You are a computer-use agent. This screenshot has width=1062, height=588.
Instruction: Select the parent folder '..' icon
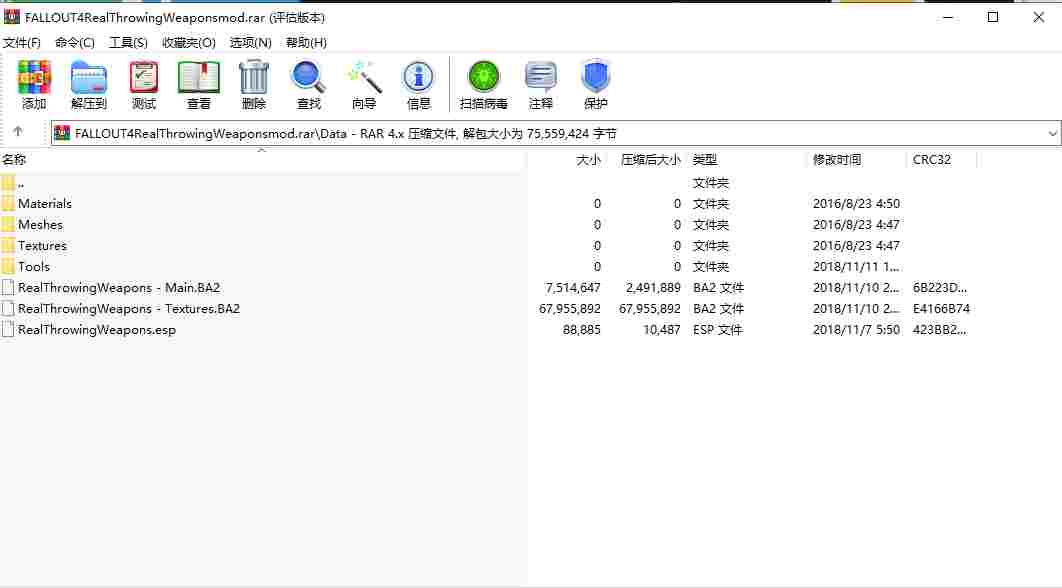pyautogui.click(x=8, y=182)
